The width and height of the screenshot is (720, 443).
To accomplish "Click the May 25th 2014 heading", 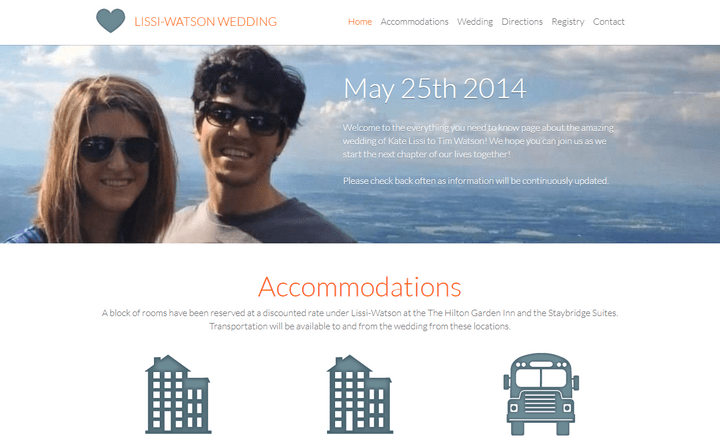I will pyautogui.click(x=434, y=88).
